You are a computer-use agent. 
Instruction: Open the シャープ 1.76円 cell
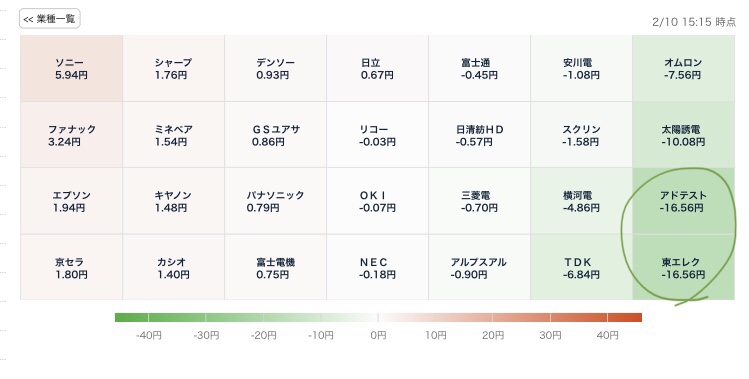coord(173,68)
